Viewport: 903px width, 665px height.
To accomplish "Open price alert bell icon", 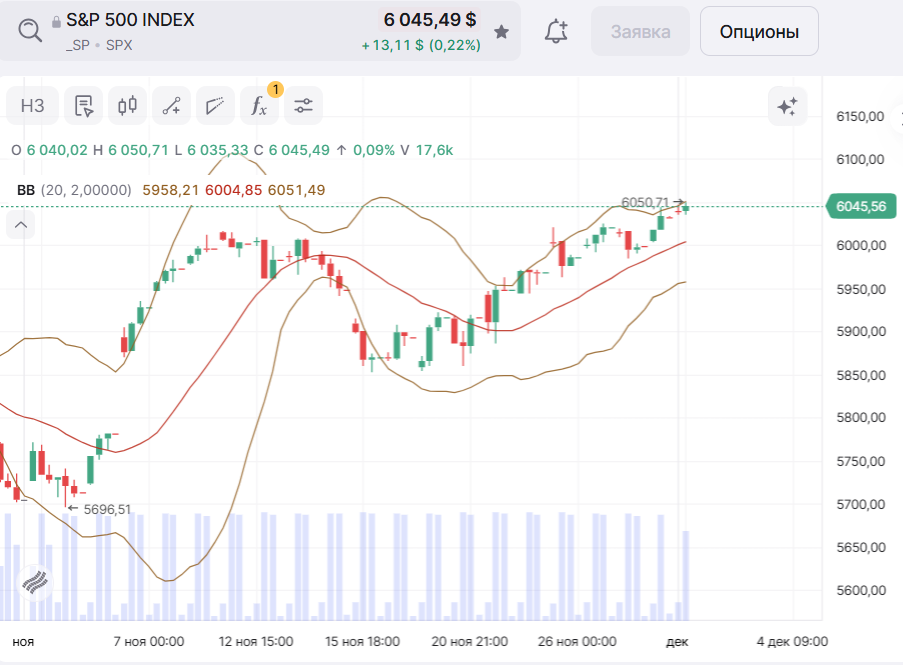I will pyautogui.click(x=556, y=31).
